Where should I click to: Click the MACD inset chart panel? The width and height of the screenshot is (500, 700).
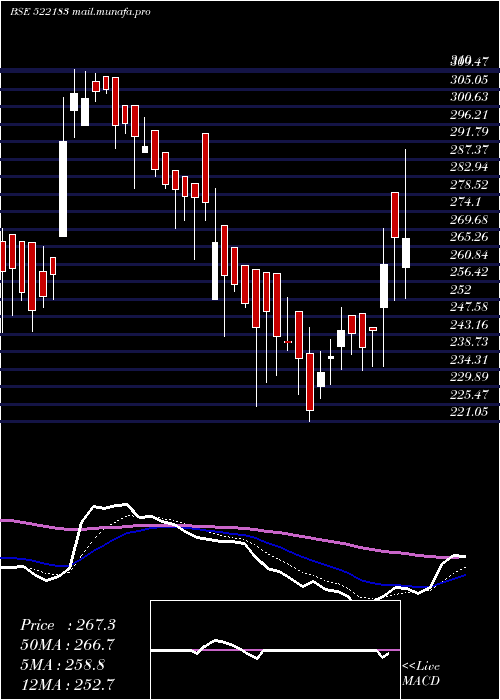275,650
